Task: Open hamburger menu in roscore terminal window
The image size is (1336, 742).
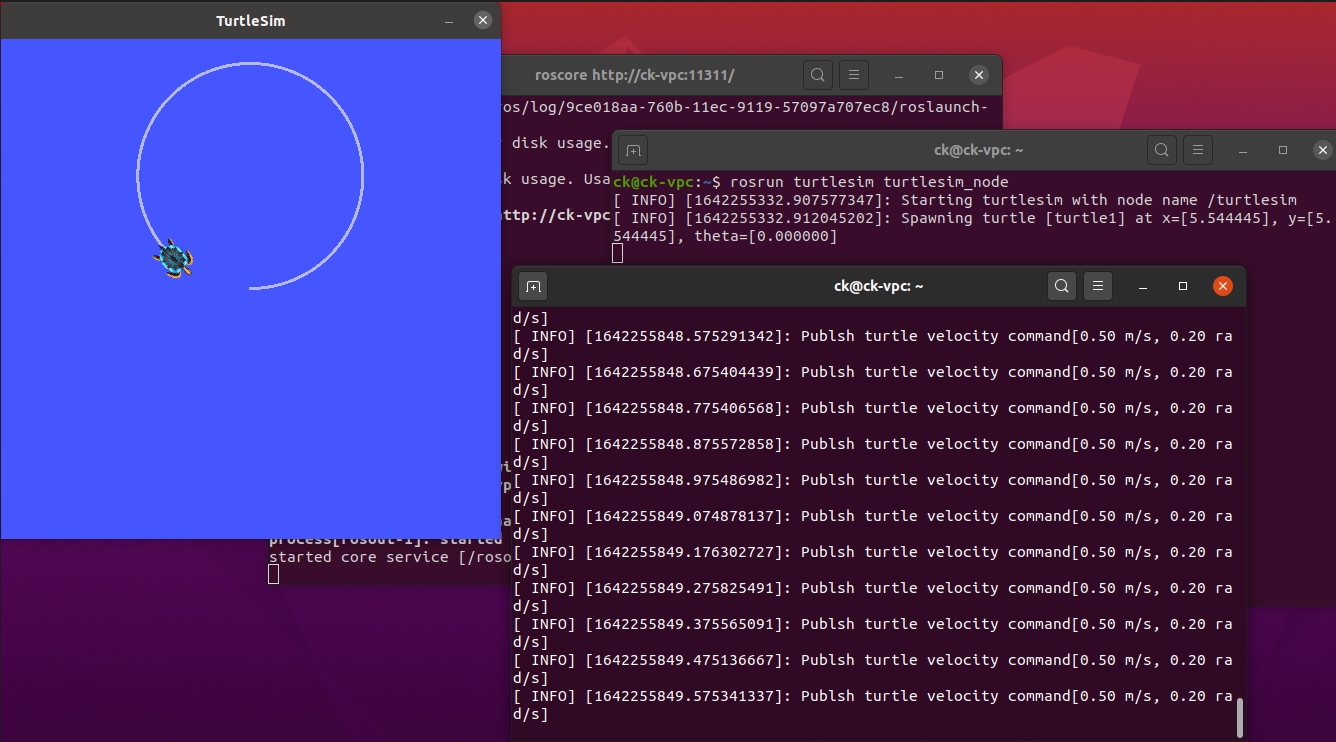Action: pyautogui.click(x=853, y=75)
